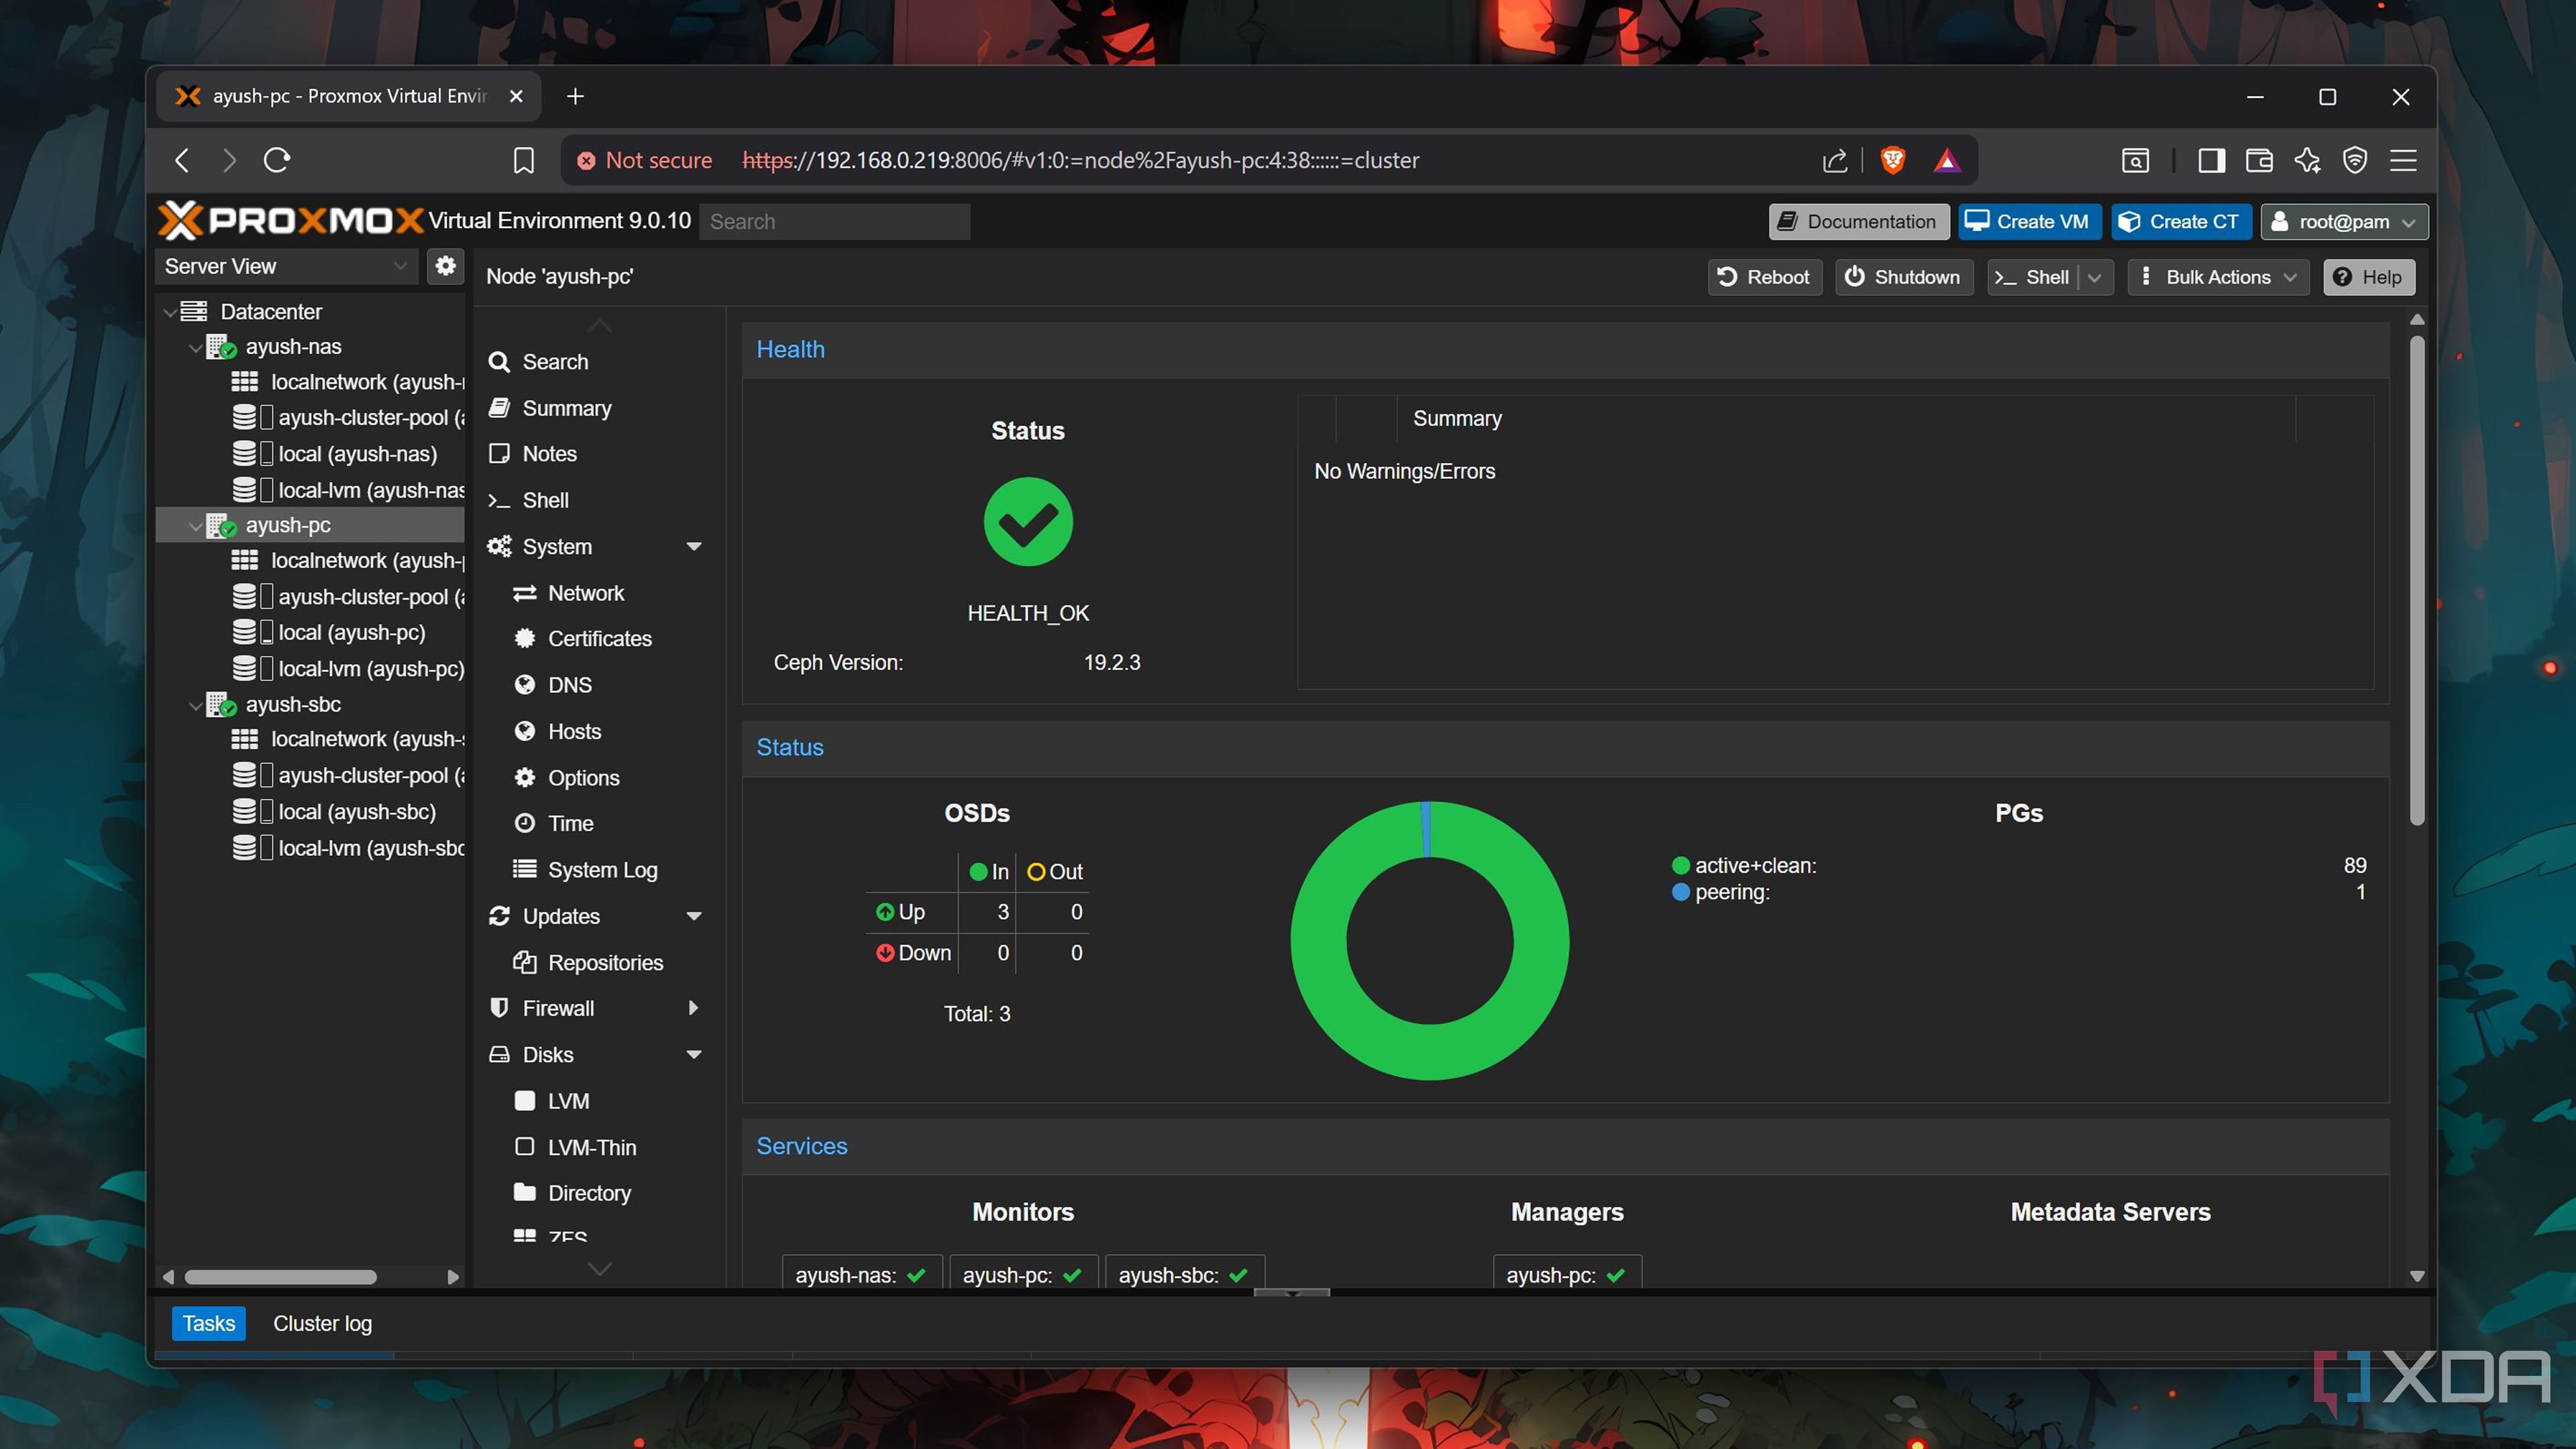Image resolution: width=2576 pixels, height=1449 pixels.
Task: Open Brave Rewards triangle icon
Action: tap(1946, 160)
